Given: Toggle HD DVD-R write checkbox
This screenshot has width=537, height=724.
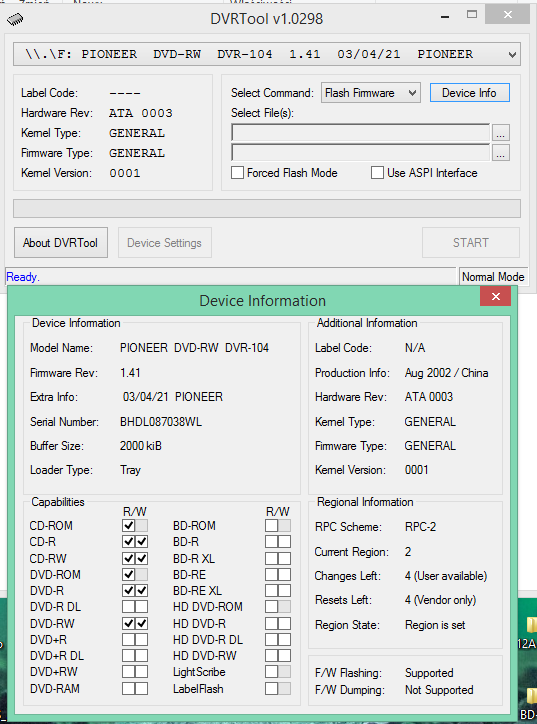Looking at the screenshot, I should [x=285, y=624].
